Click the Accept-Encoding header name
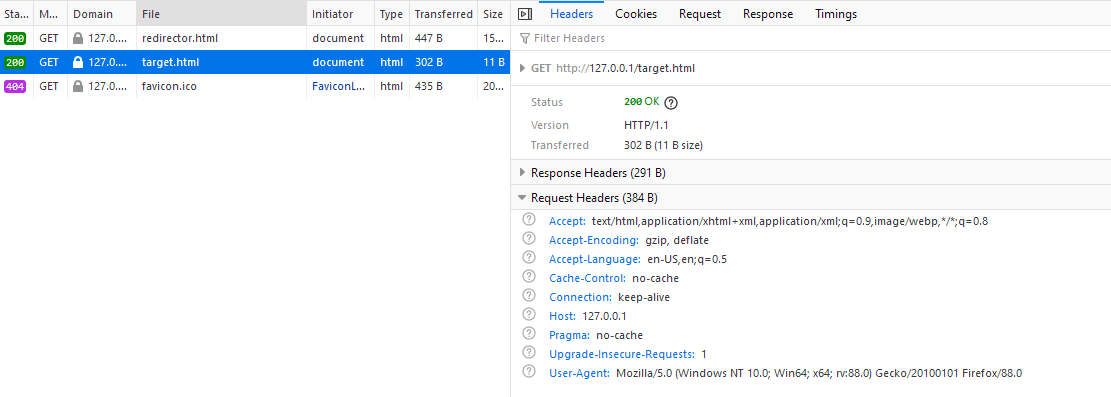Image resolution: width=1111 pixels, height=397 pixels. (594, 240)
